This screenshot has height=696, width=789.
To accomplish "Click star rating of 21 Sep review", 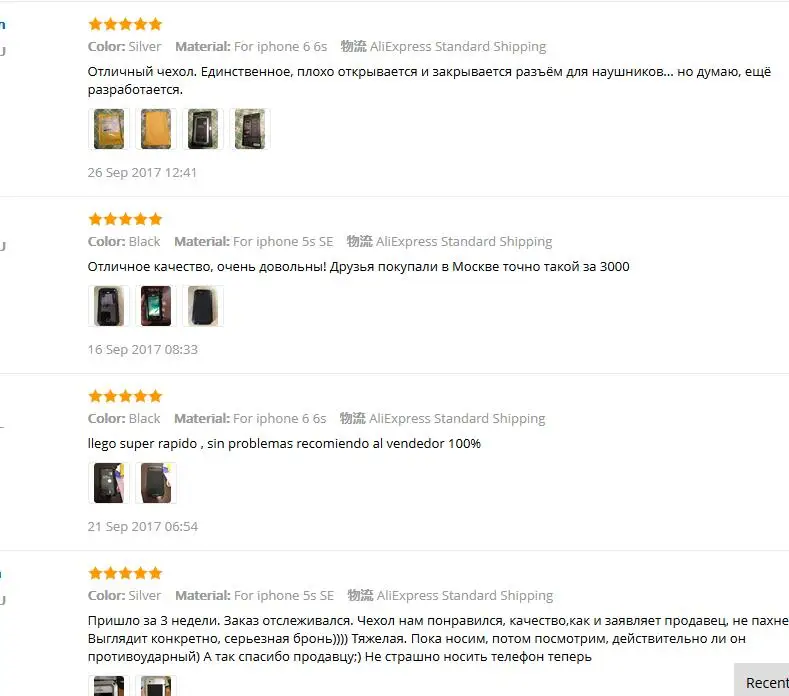I will click(125, 396).
